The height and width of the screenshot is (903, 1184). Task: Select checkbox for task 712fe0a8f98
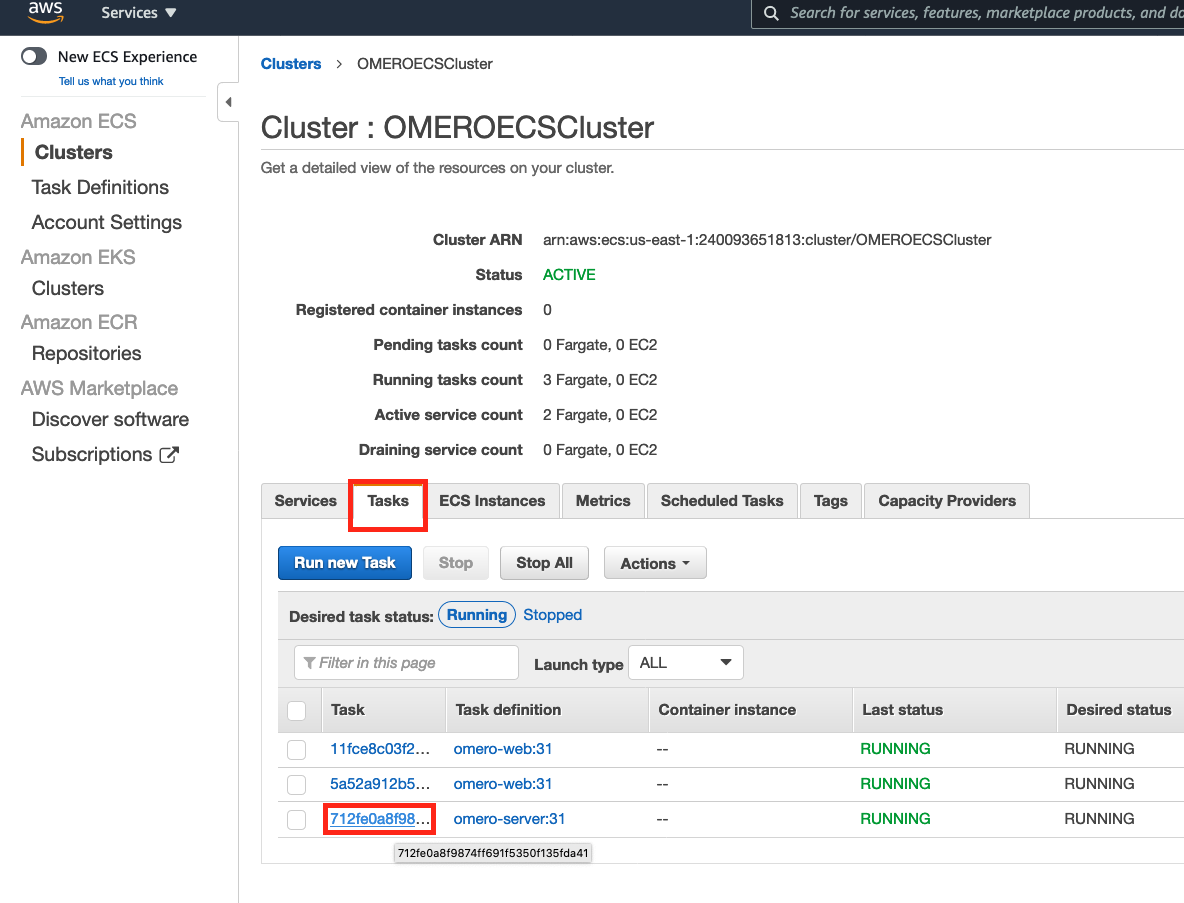click(297, 820)
